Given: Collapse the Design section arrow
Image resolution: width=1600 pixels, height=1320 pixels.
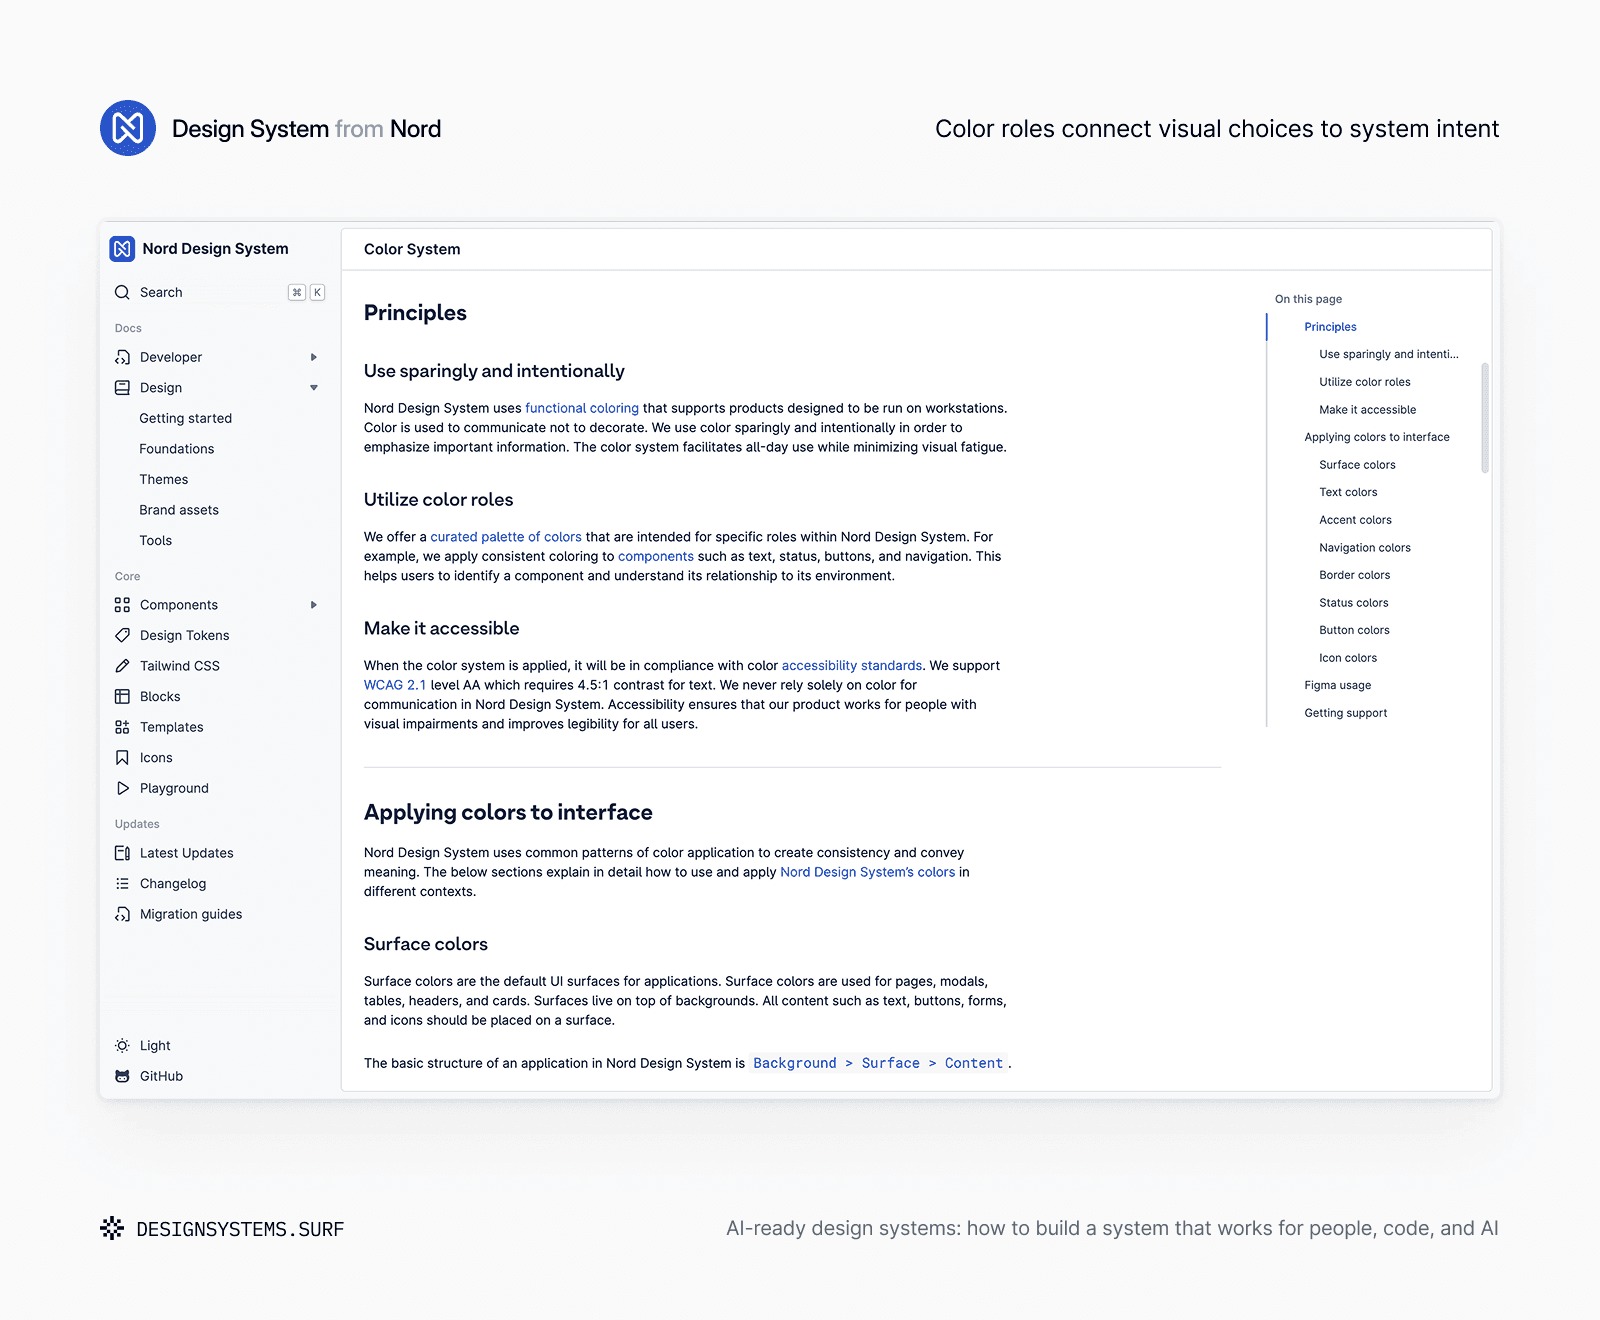Looking at the screenshot, I should click(x=314, y=388).
